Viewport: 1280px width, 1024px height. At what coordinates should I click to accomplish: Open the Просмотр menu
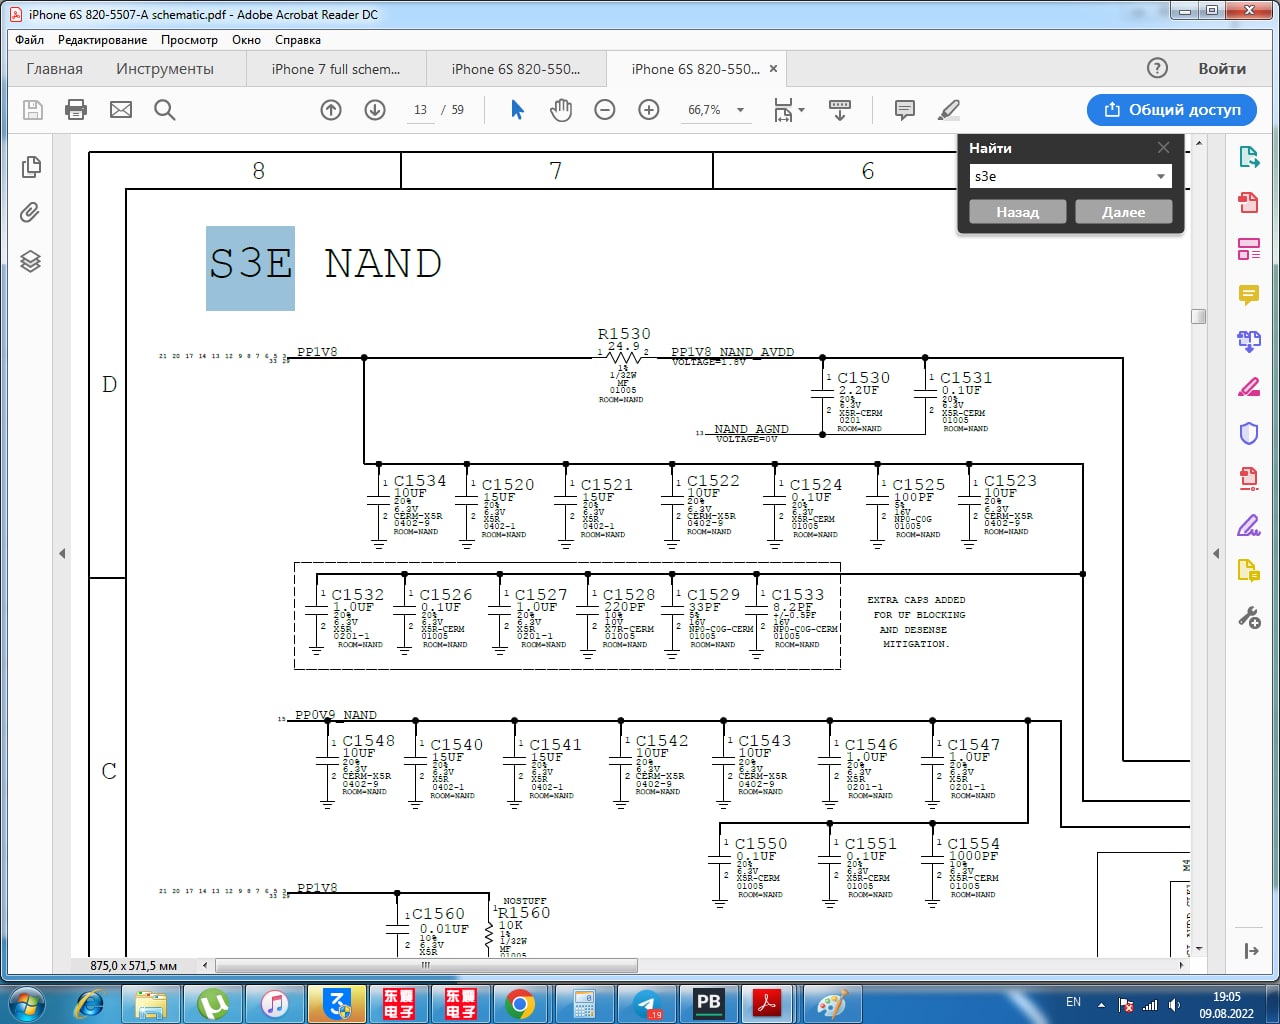(189, 40)
